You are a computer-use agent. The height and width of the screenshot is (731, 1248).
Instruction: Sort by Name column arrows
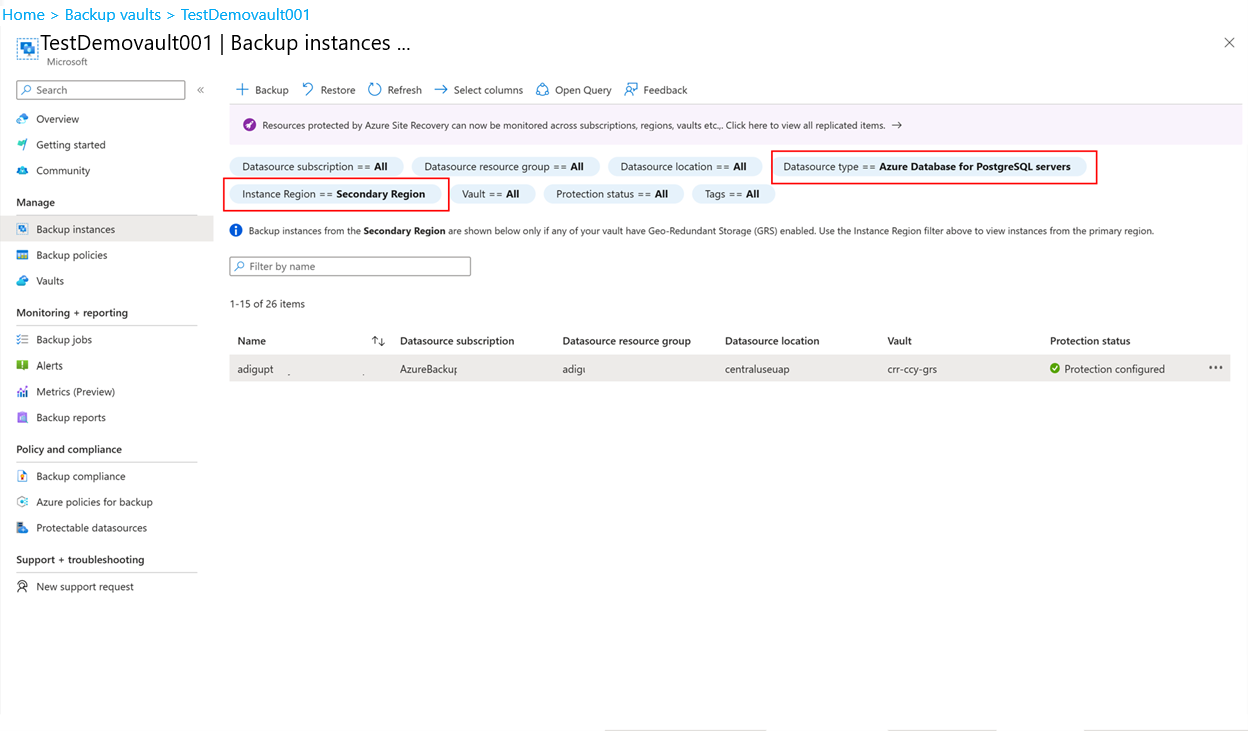378,341
